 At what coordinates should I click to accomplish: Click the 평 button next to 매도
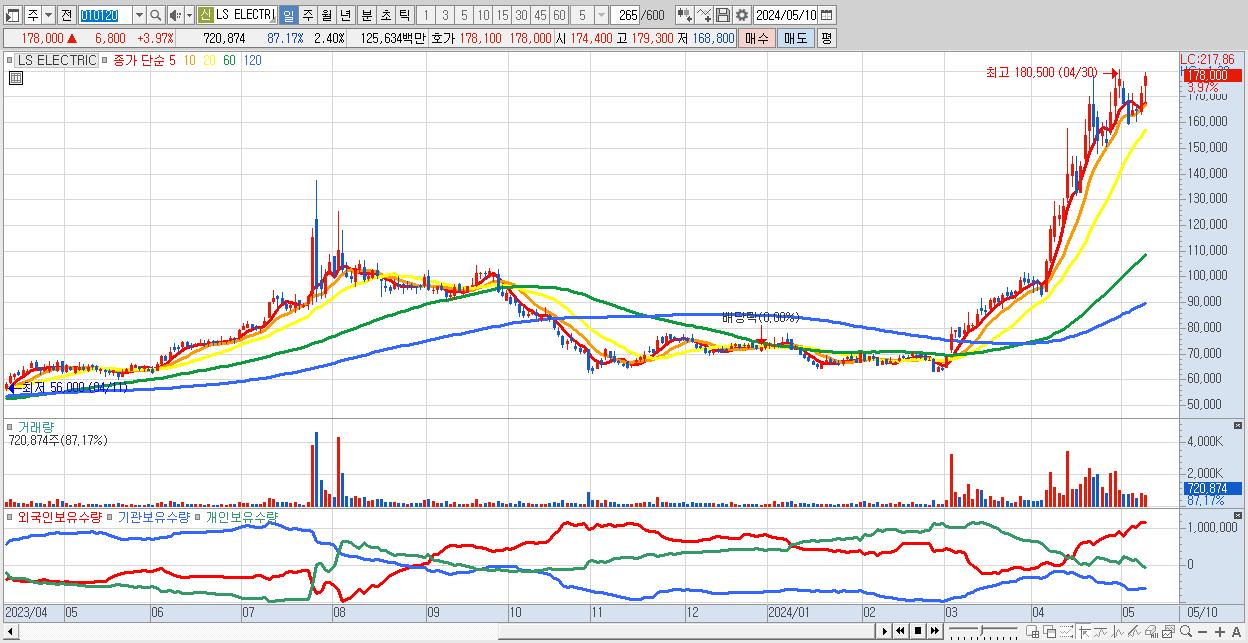pos(826,38)
